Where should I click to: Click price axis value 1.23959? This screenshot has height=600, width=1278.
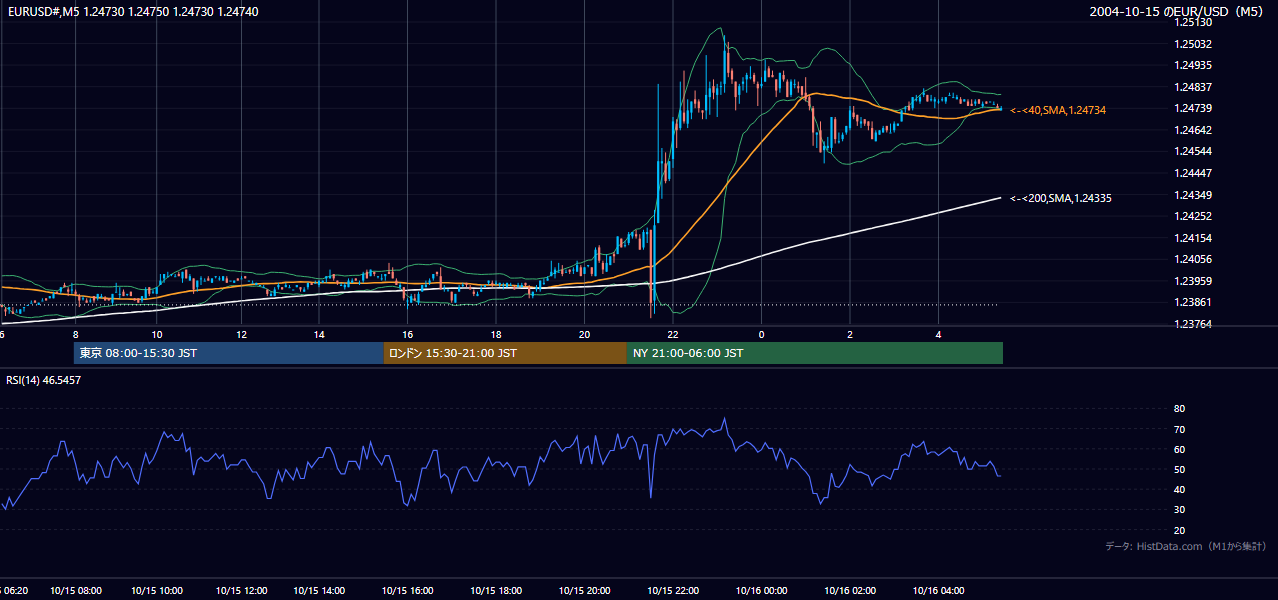click(x=1194, y=281)
